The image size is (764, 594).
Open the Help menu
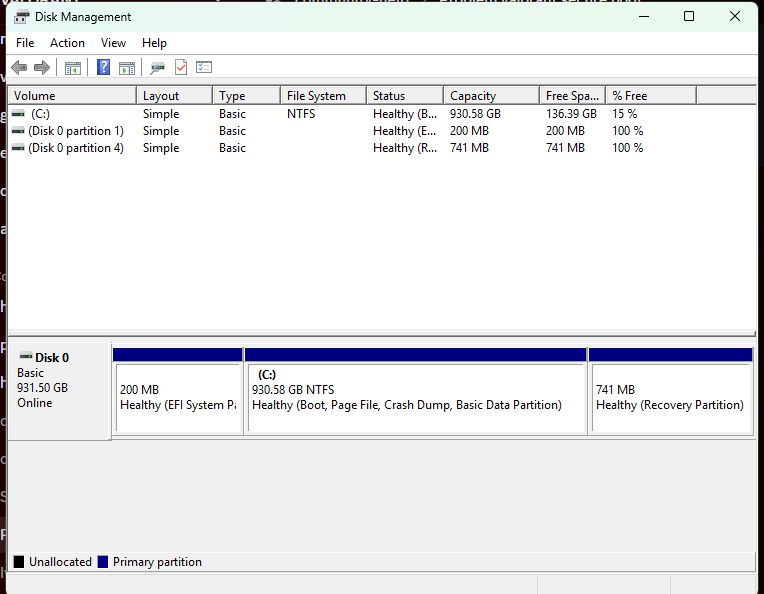pyautogui.click(x=154, y=43)
